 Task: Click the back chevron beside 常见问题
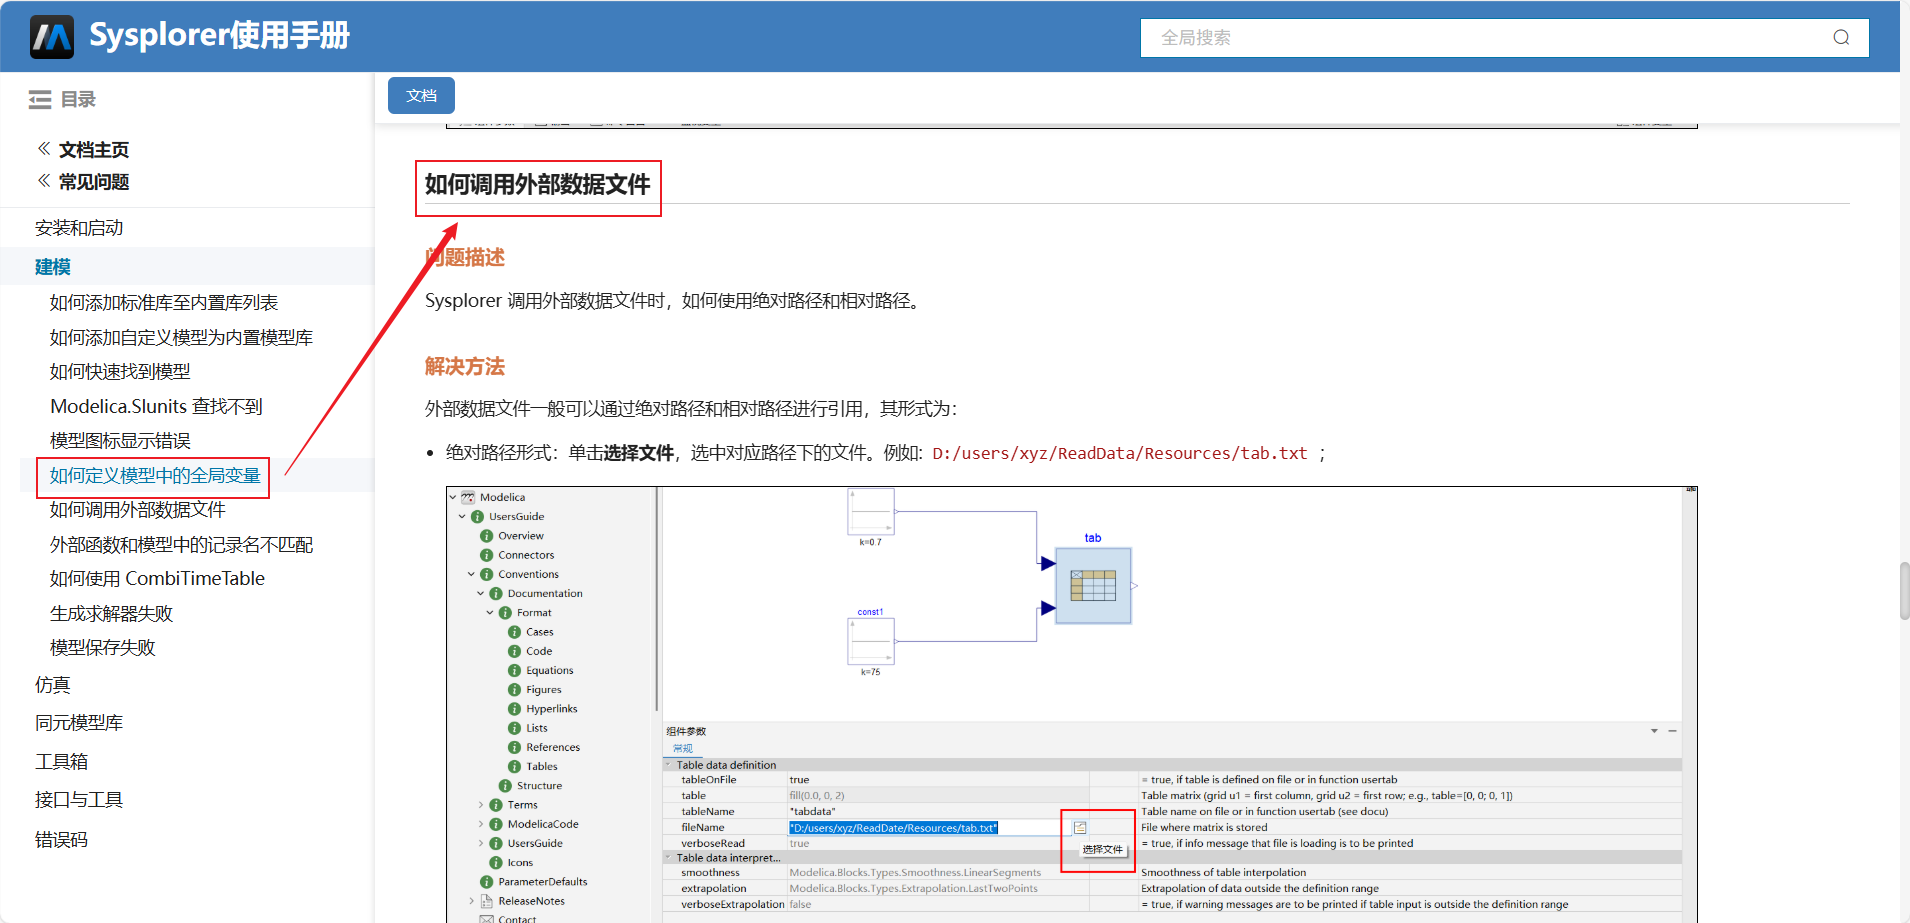[x=44, y=181]
